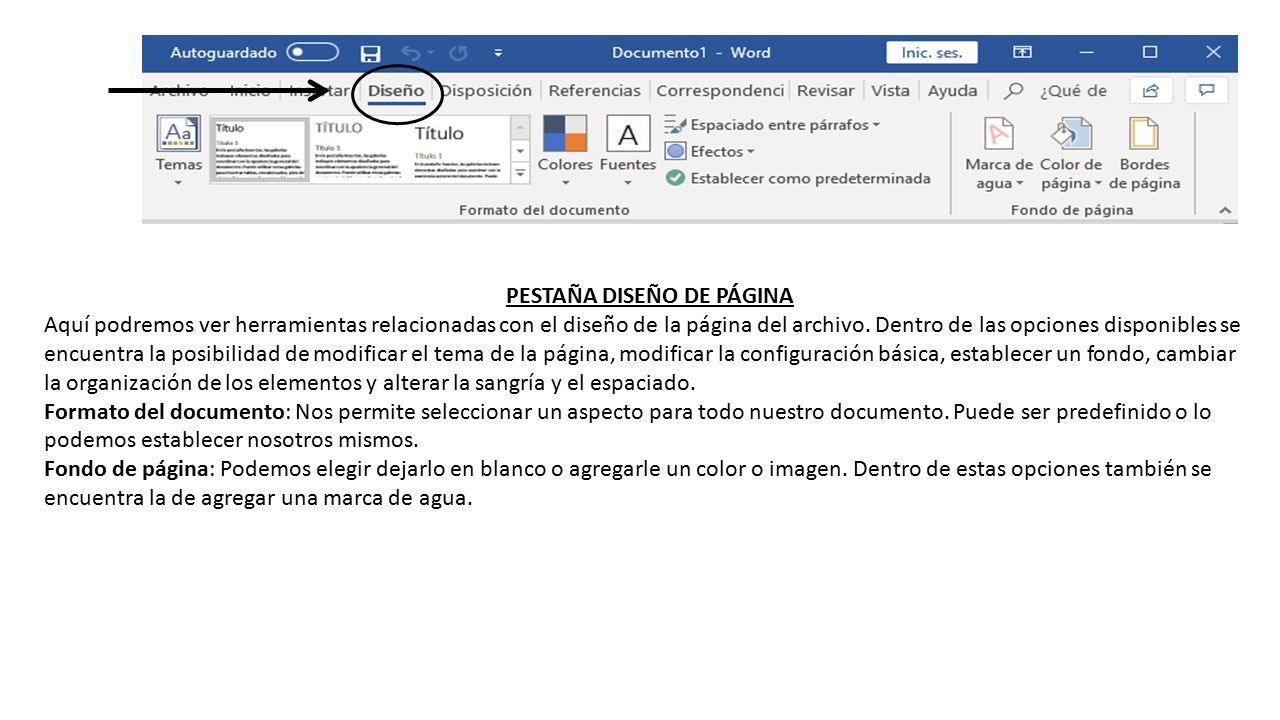Click the Color de página icon

click(x=1071, y=134)
